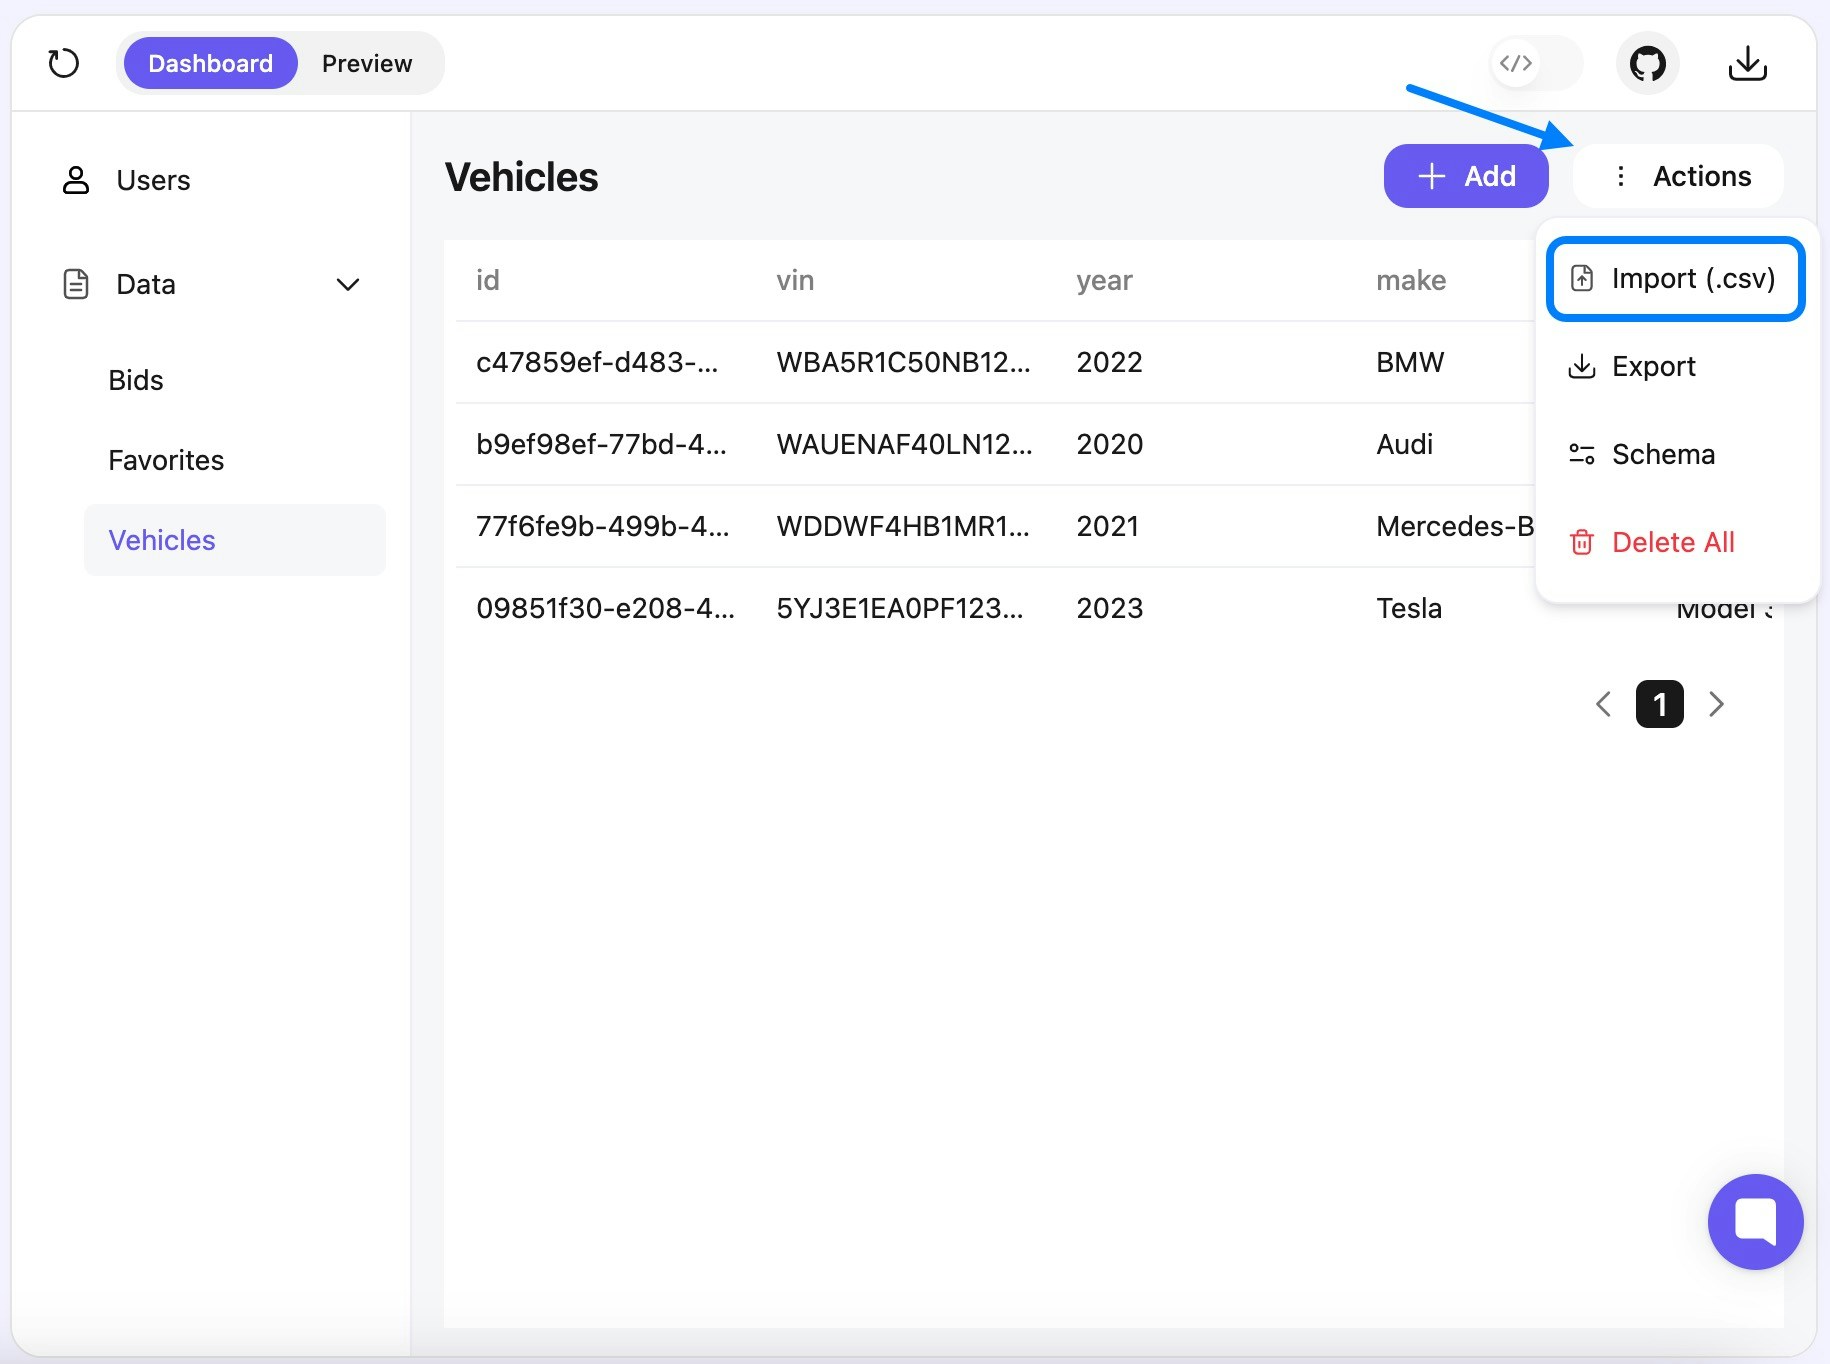Select the Import (.csv) option icon
Screen dimensions: 1830x1364
point(1582,279)
